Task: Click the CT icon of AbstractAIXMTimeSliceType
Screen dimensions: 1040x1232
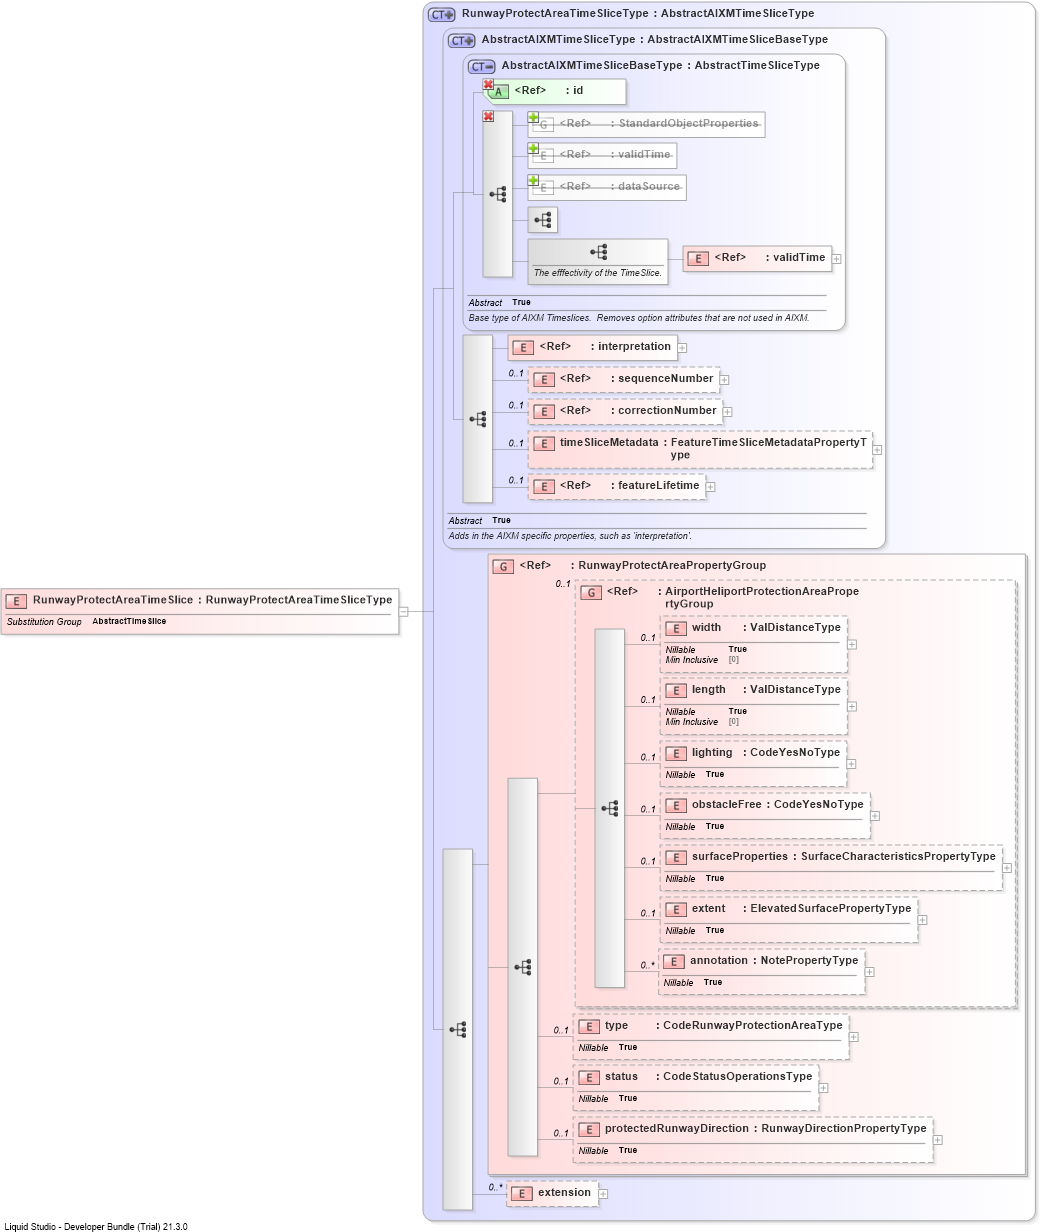Action: tap(461, 40)
